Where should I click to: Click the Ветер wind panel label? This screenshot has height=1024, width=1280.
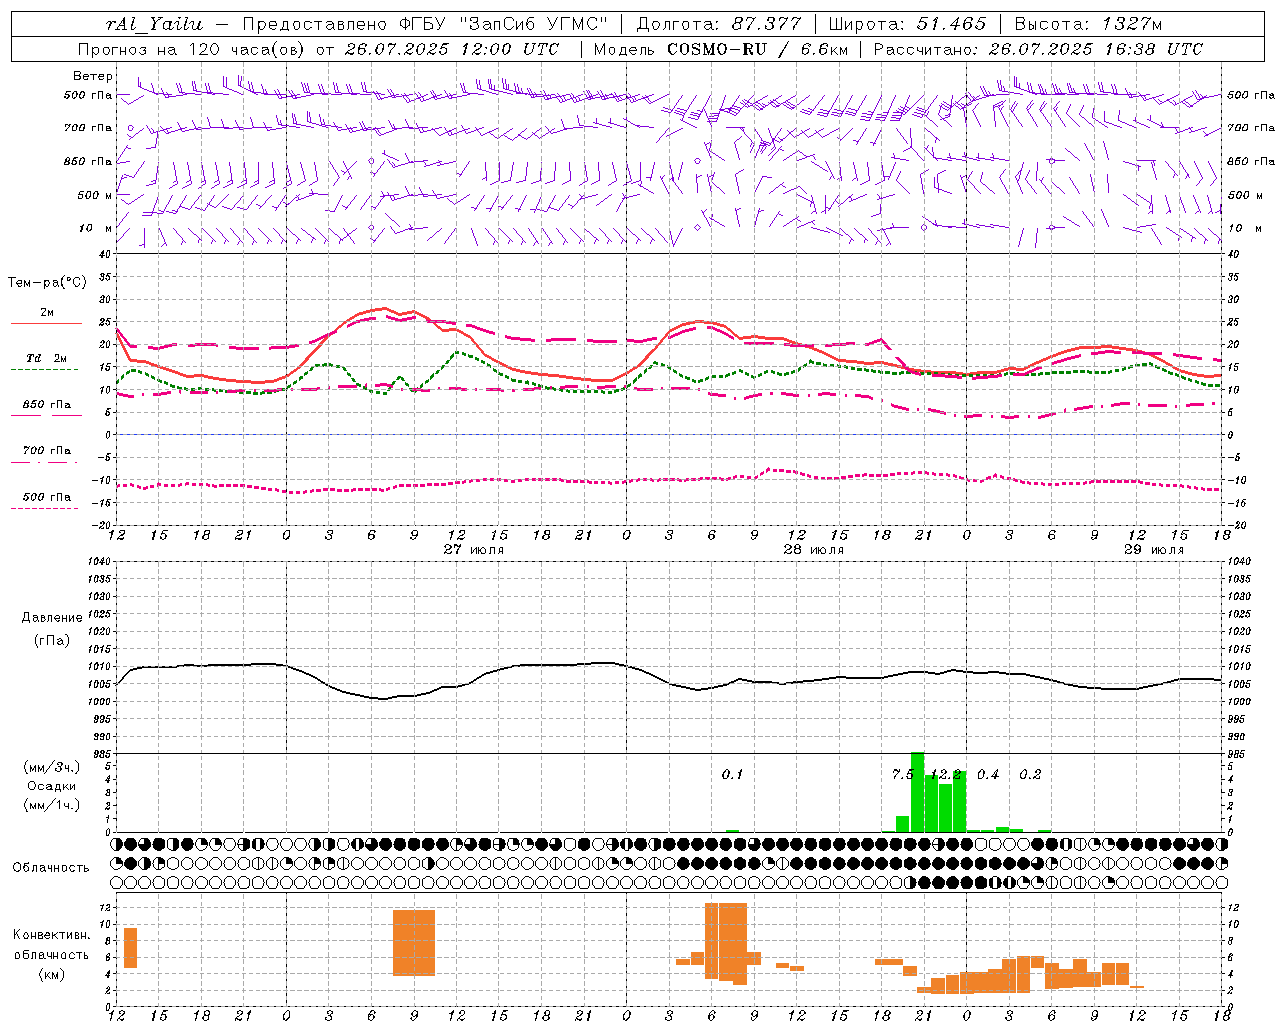pyautogui.click(x=92, y=76)
